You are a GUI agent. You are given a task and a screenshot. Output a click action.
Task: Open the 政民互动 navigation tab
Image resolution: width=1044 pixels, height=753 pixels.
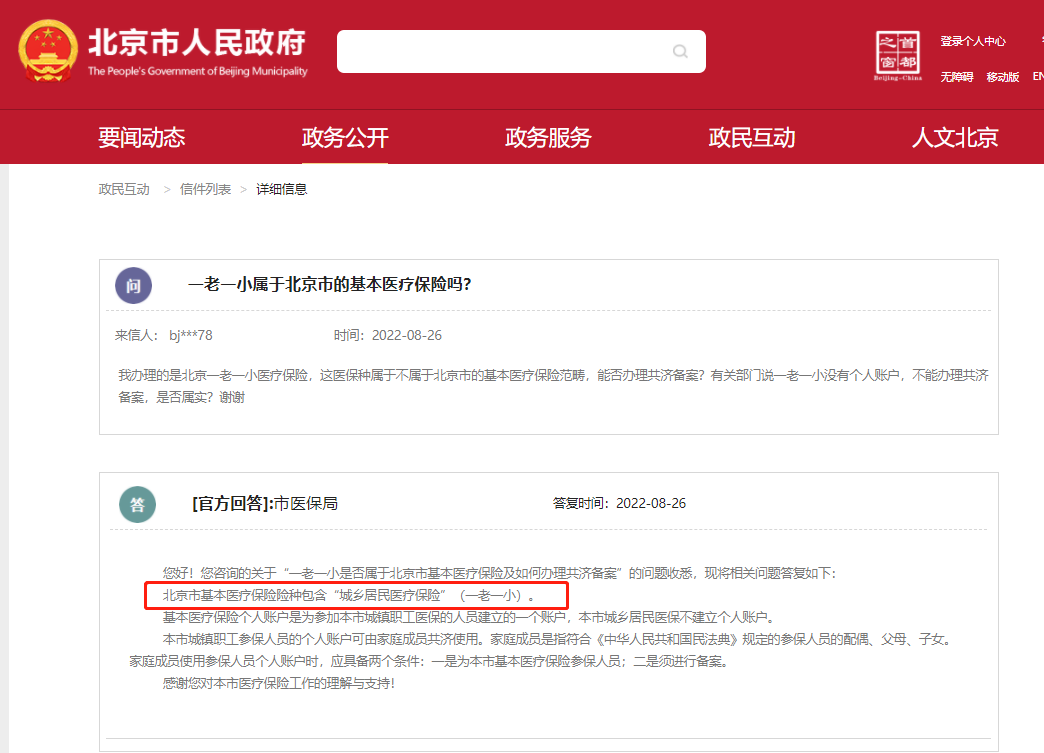click(x=752, y=138)
